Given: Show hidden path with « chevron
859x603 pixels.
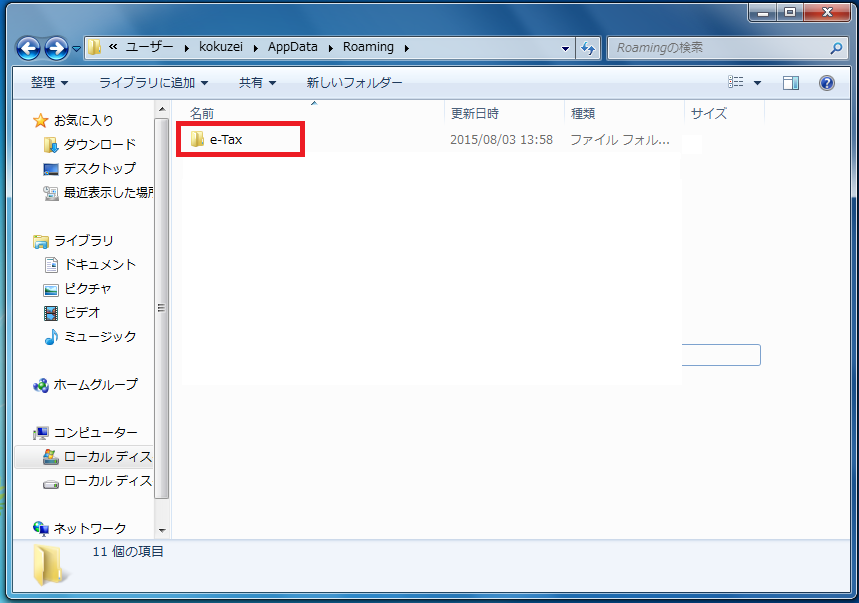Looking at the screenshot, I should click(x=113, y=47).
